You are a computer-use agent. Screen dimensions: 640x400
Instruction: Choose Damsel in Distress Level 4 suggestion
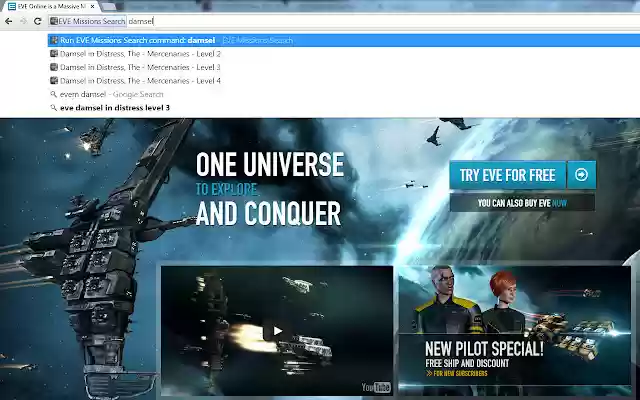pyautogui.click(x=344, y=81)
